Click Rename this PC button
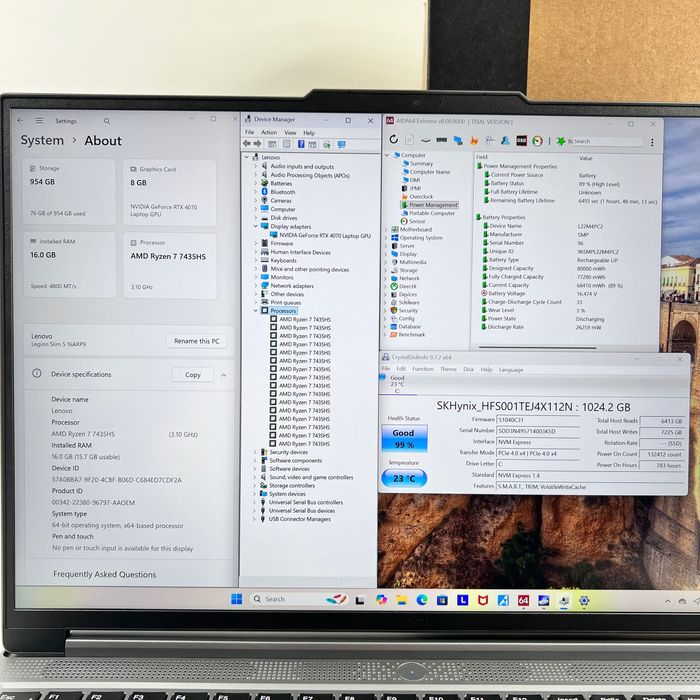Image resolution: width=700 pixels, height=700 pixels. [x=196, y=341]
